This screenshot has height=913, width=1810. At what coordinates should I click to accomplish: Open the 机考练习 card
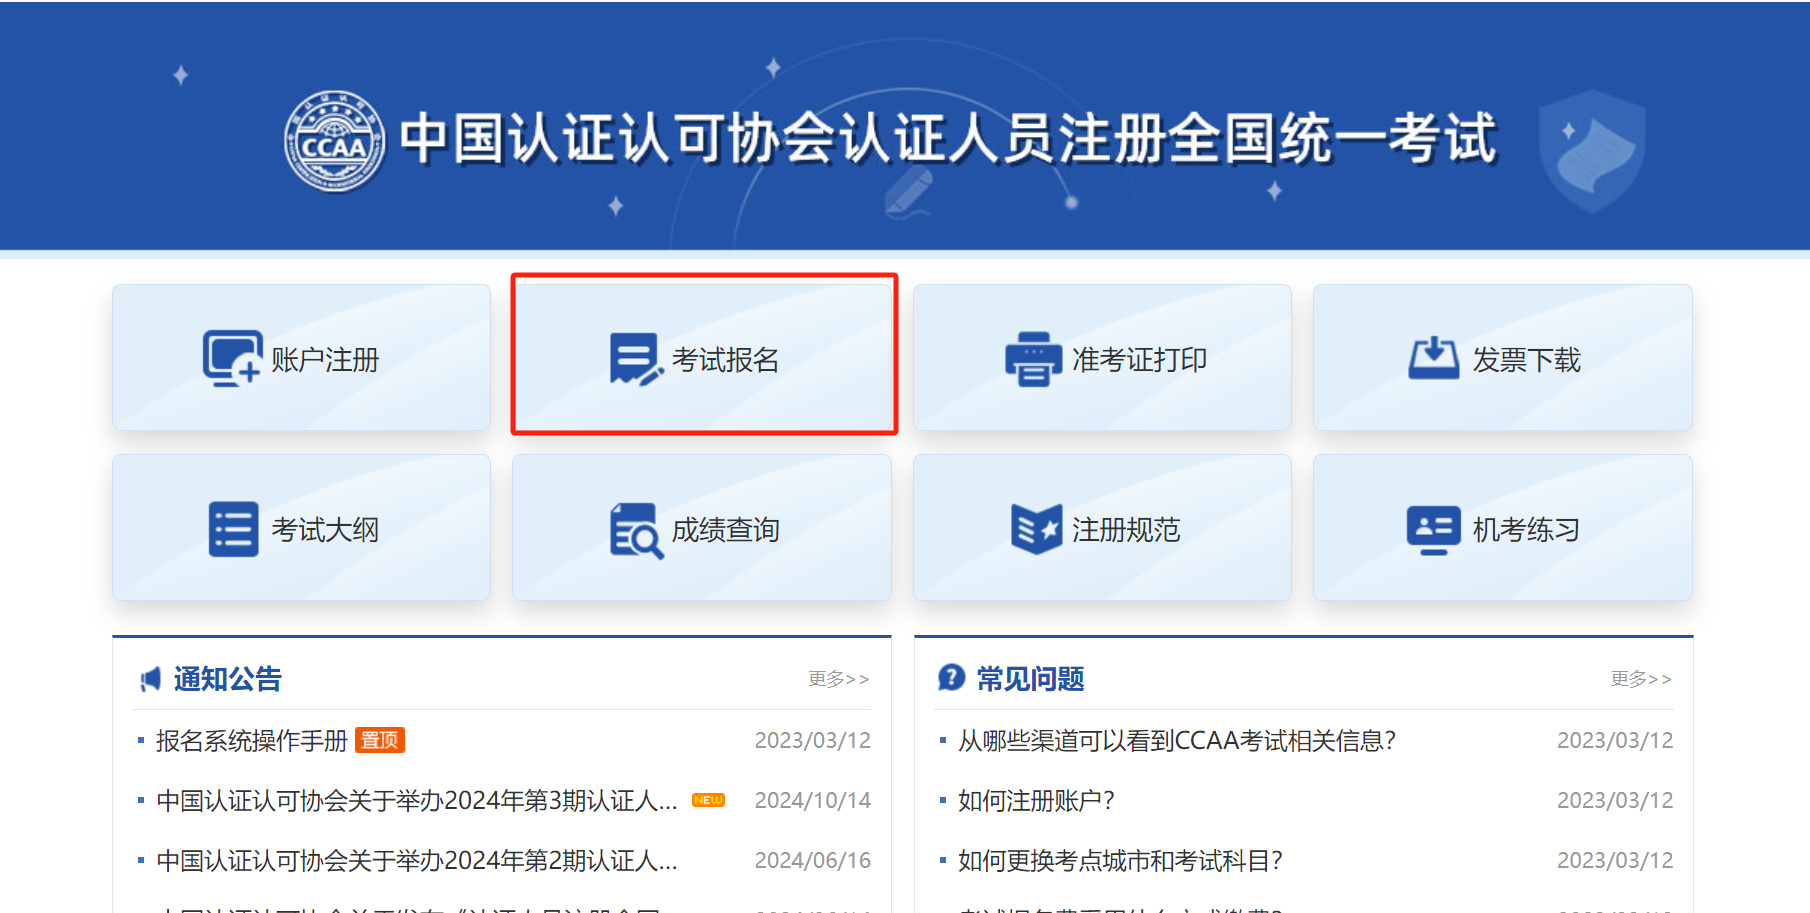(x=1502, y=528)
